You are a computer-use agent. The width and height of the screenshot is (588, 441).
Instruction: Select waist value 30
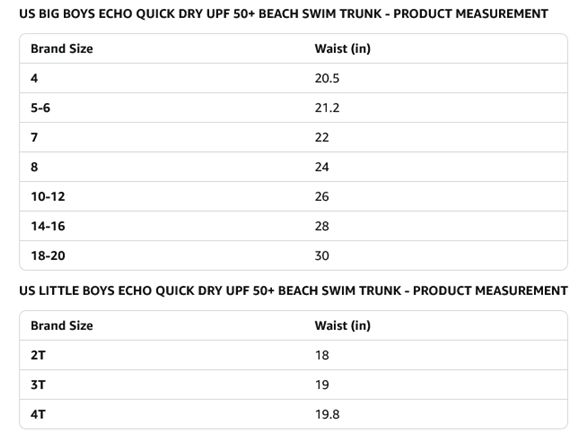click(322, 256)
